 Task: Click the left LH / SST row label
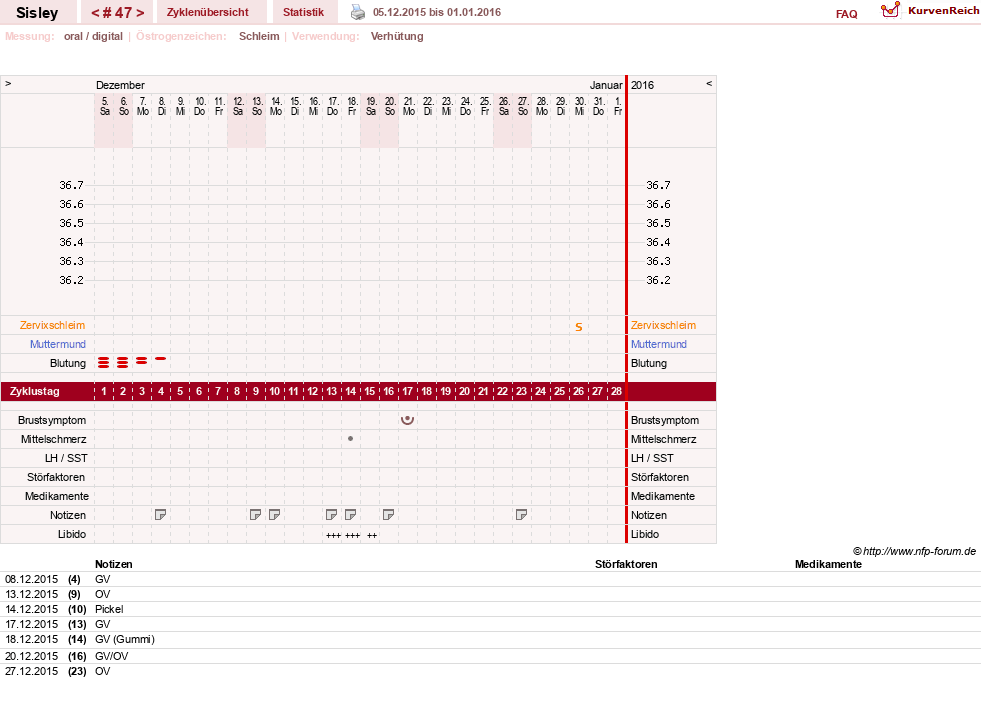tap(66, 458)
